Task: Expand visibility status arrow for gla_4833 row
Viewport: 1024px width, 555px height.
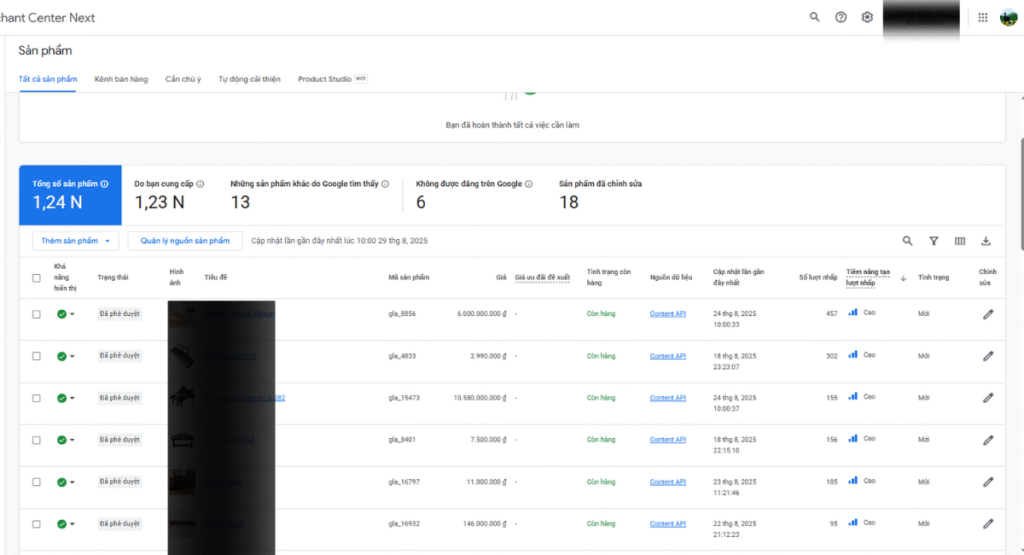Action: click(72, 357)
